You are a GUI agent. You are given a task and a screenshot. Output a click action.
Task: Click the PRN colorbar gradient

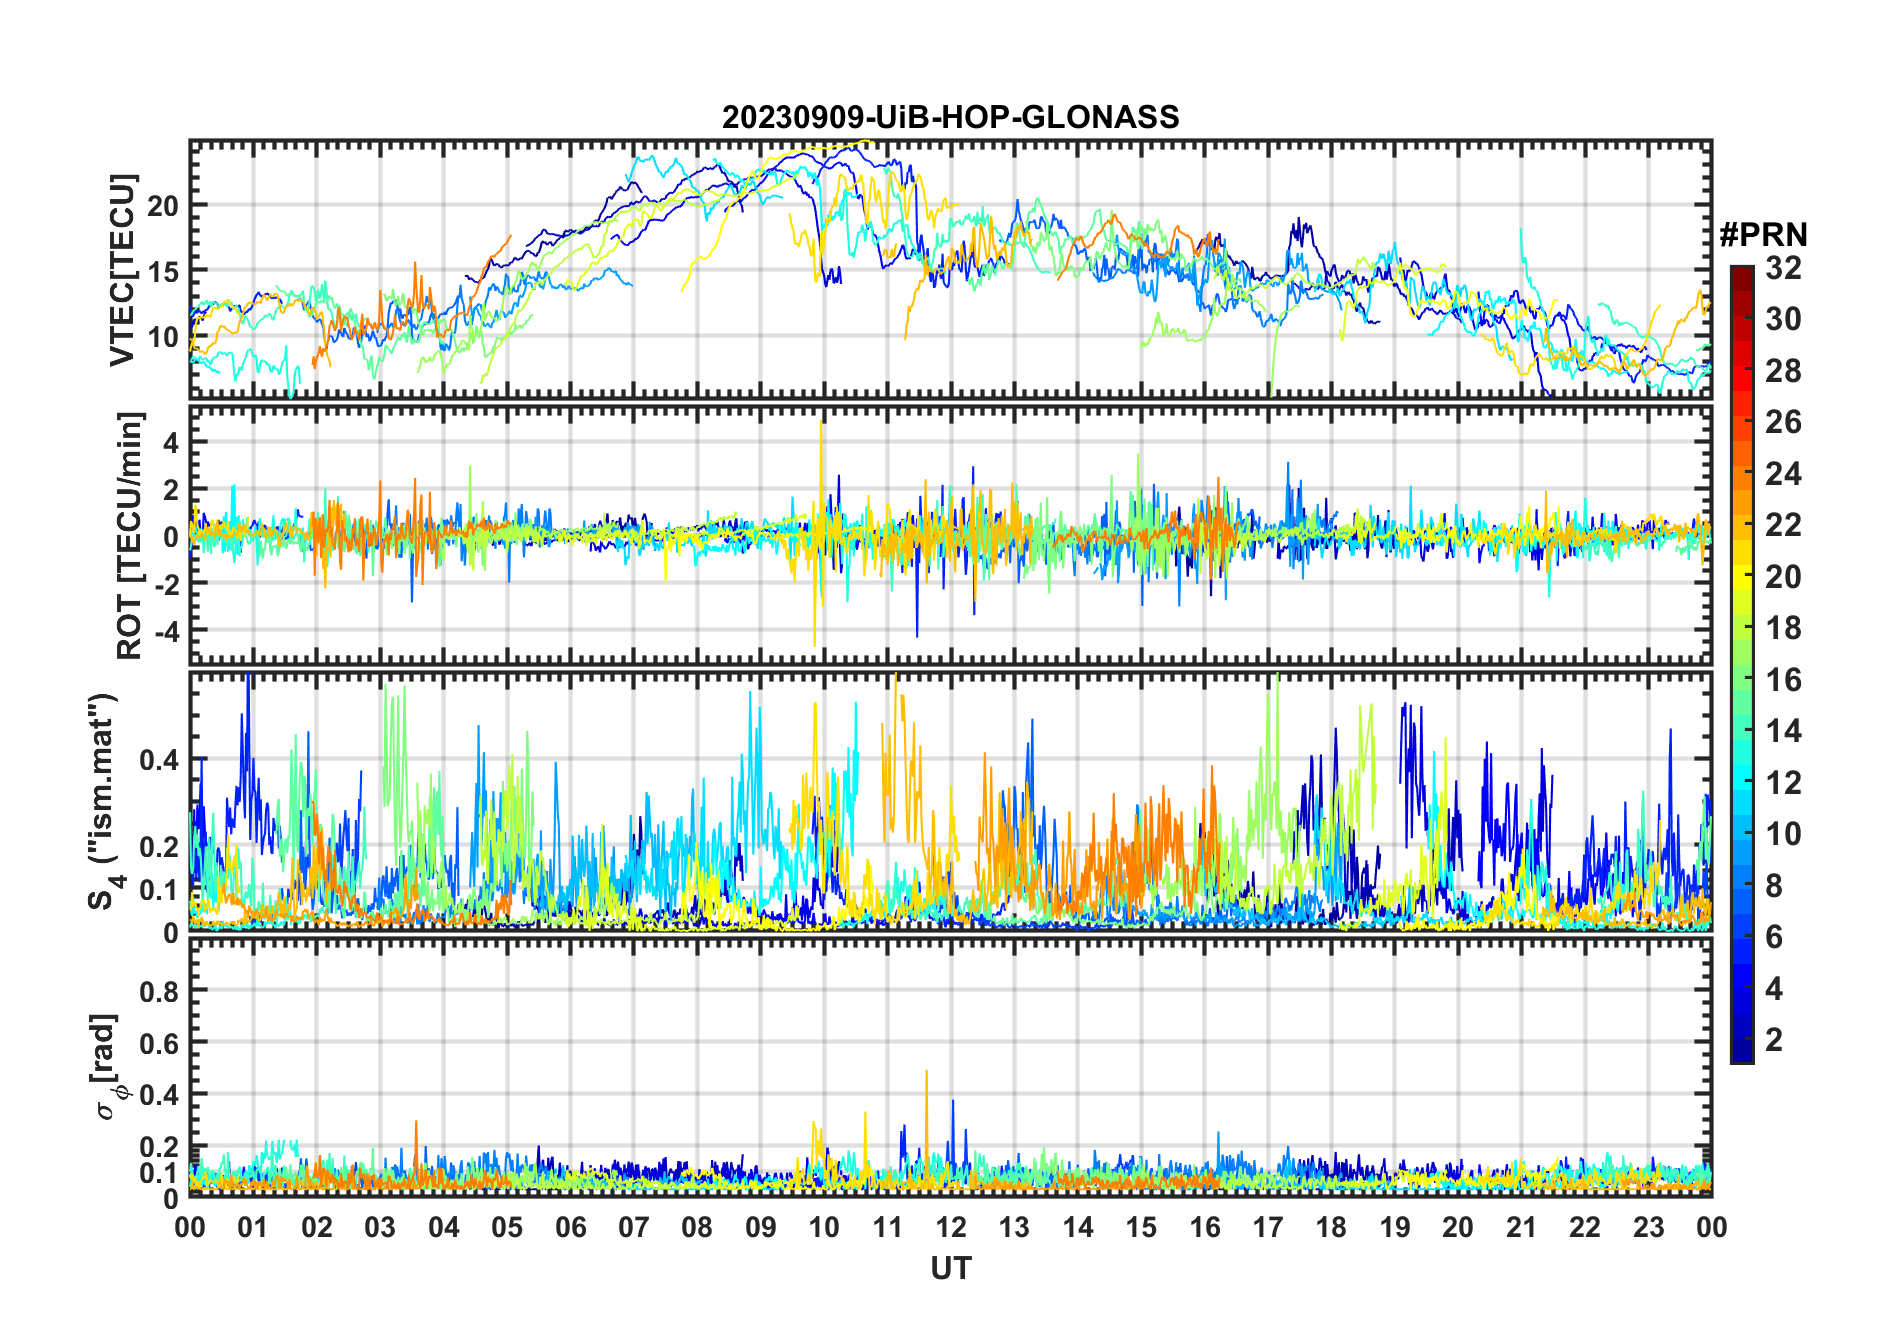[1741, 664]
